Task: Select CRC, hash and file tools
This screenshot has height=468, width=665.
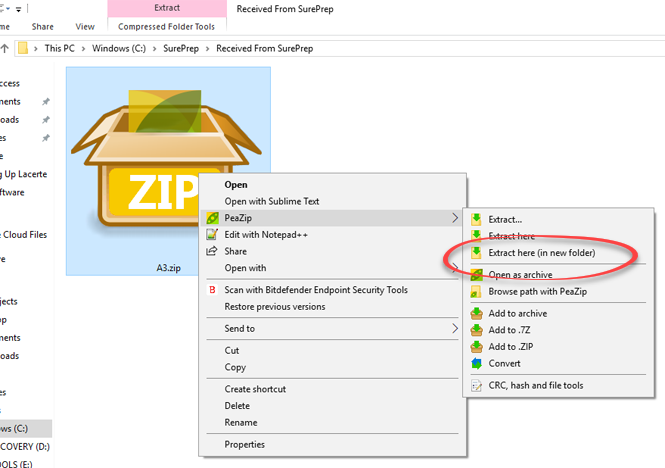Action: tap(558, 386)
